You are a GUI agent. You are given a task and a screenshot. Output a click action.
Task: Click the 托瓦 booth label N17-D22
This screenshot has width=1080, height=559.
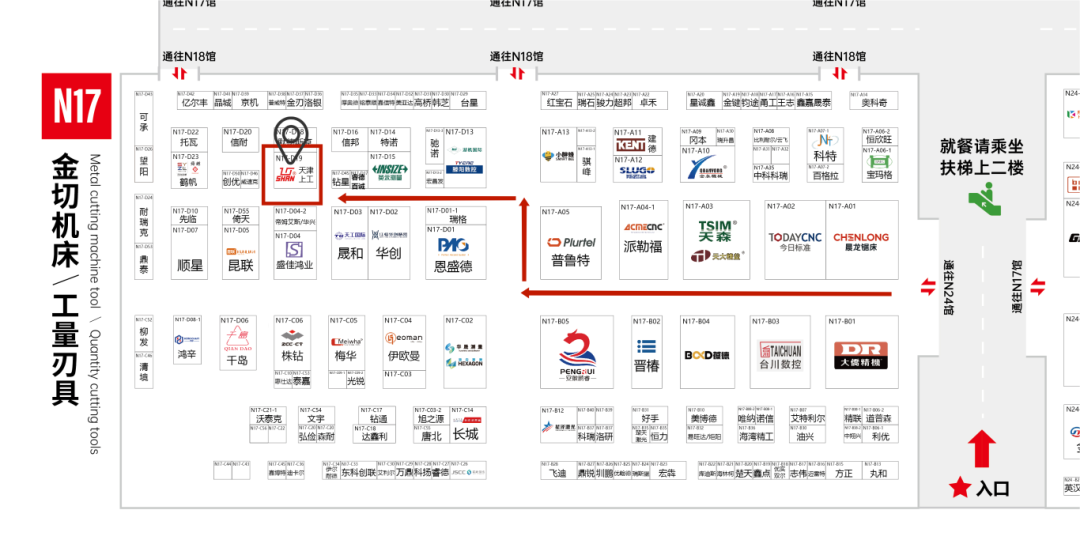click(189, 143)
